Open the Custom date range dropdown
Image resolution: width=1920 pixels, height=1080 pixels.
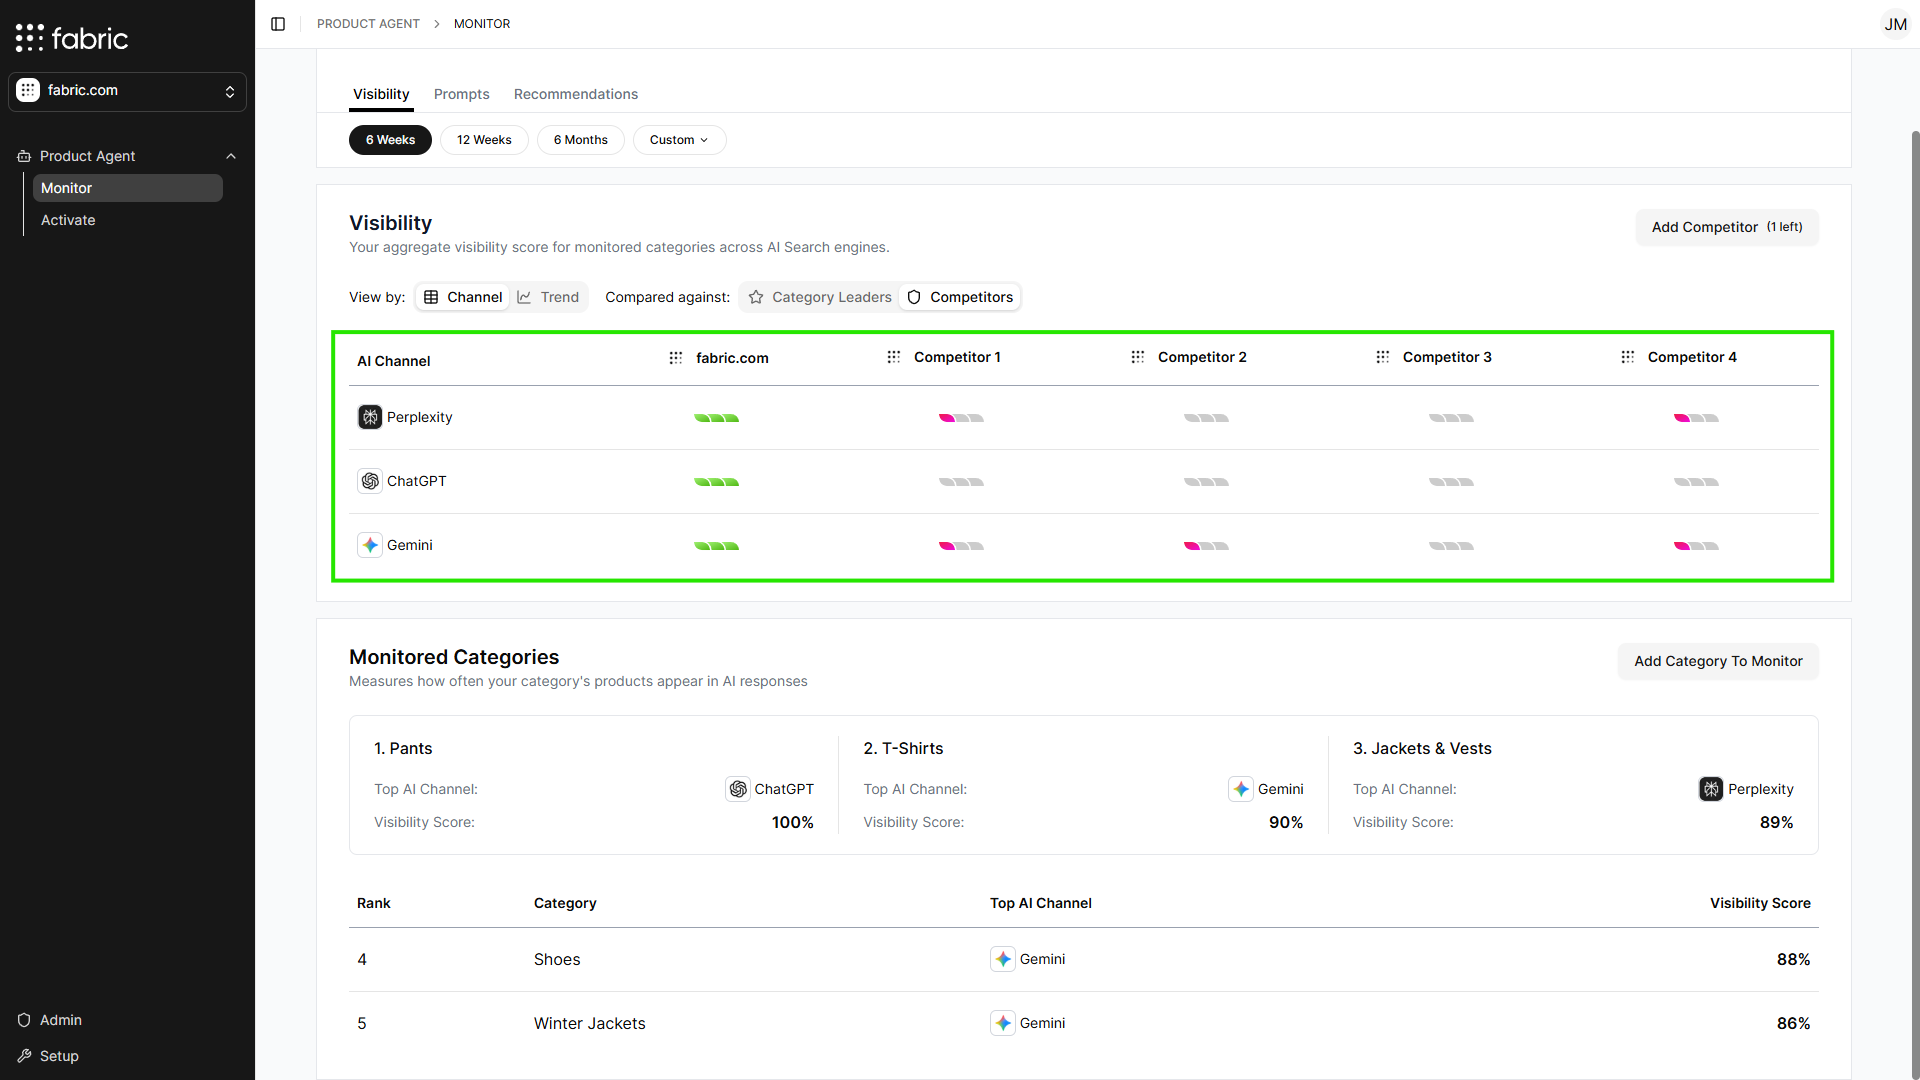[679, 139]
